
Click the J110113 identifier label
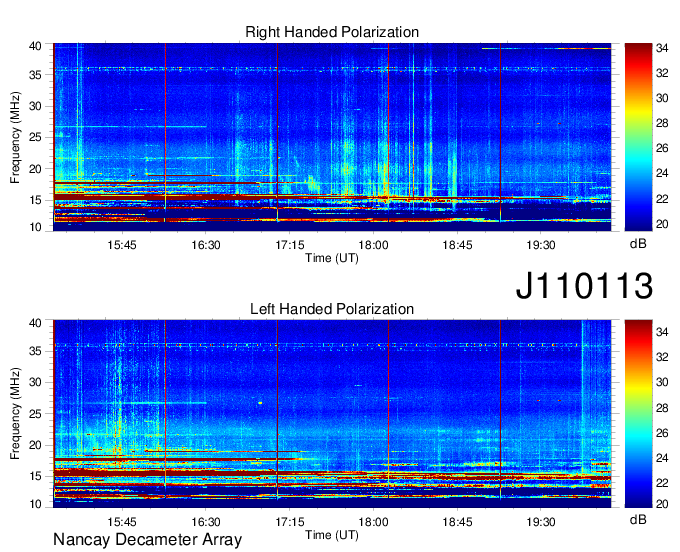coord(584,286)
